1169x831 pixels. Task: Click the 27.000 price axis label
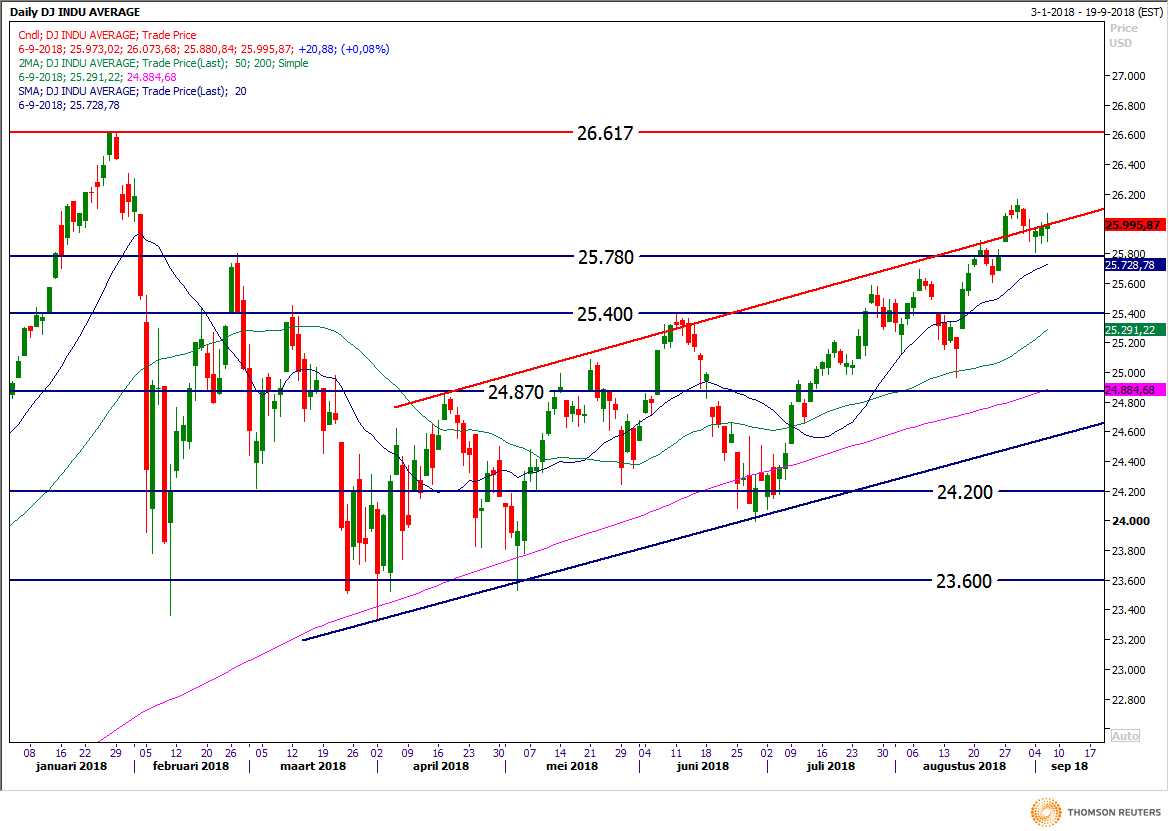[1128, 76]
